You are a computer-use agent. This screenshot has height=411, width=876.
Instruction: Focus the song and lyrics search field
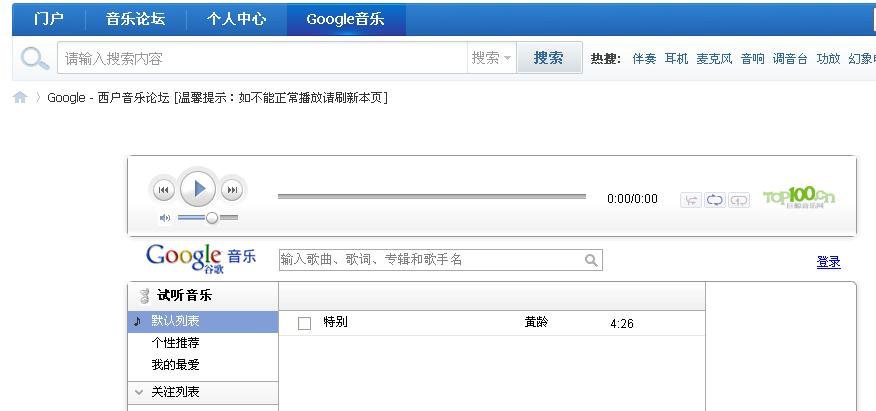441,260
